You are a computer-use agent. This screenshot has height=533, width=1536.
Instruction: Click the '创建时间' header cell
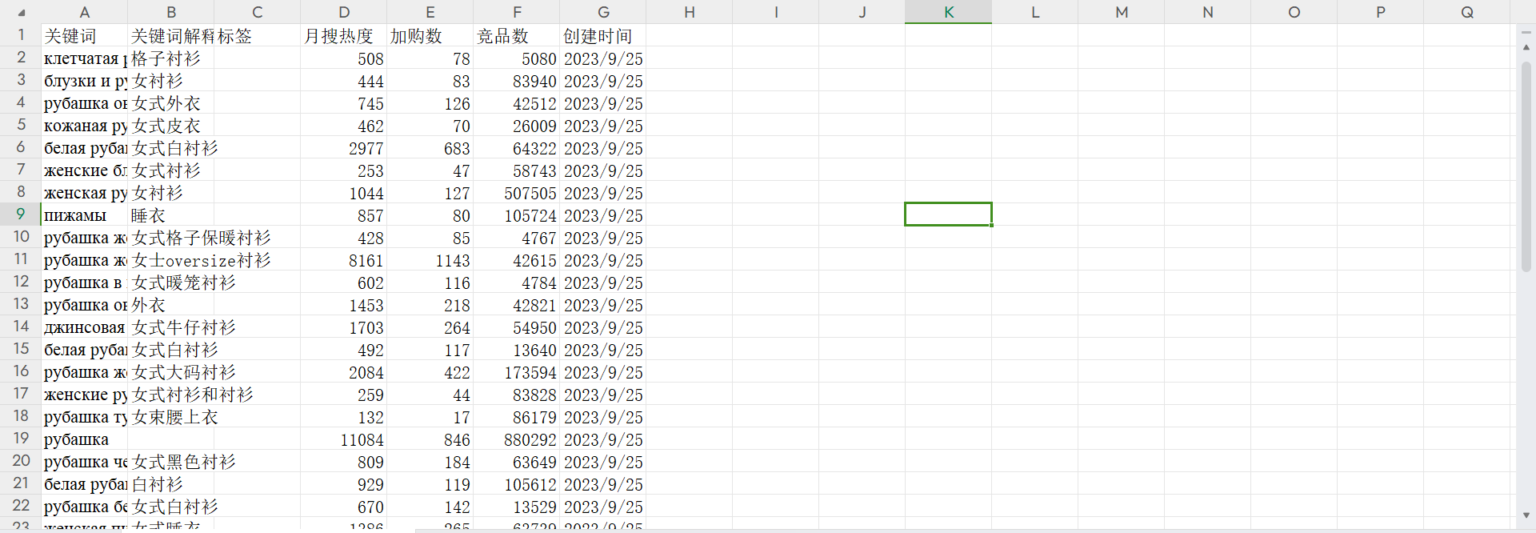[602, 35]
